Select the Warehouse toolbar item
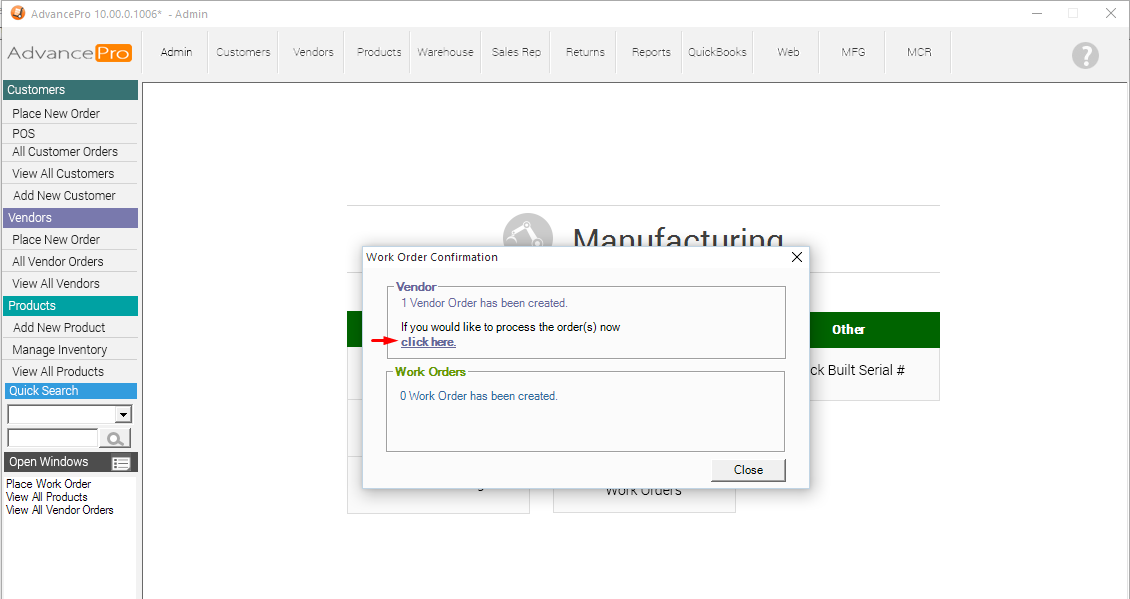The width and height of the screenshot is (1130, 599). point(445,52)
